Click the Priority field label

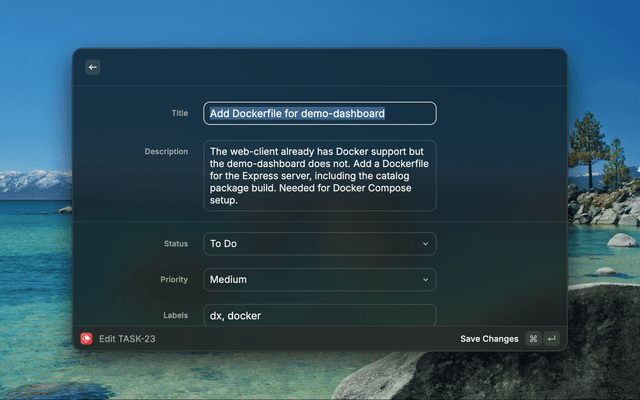click(x=173, y=280)
